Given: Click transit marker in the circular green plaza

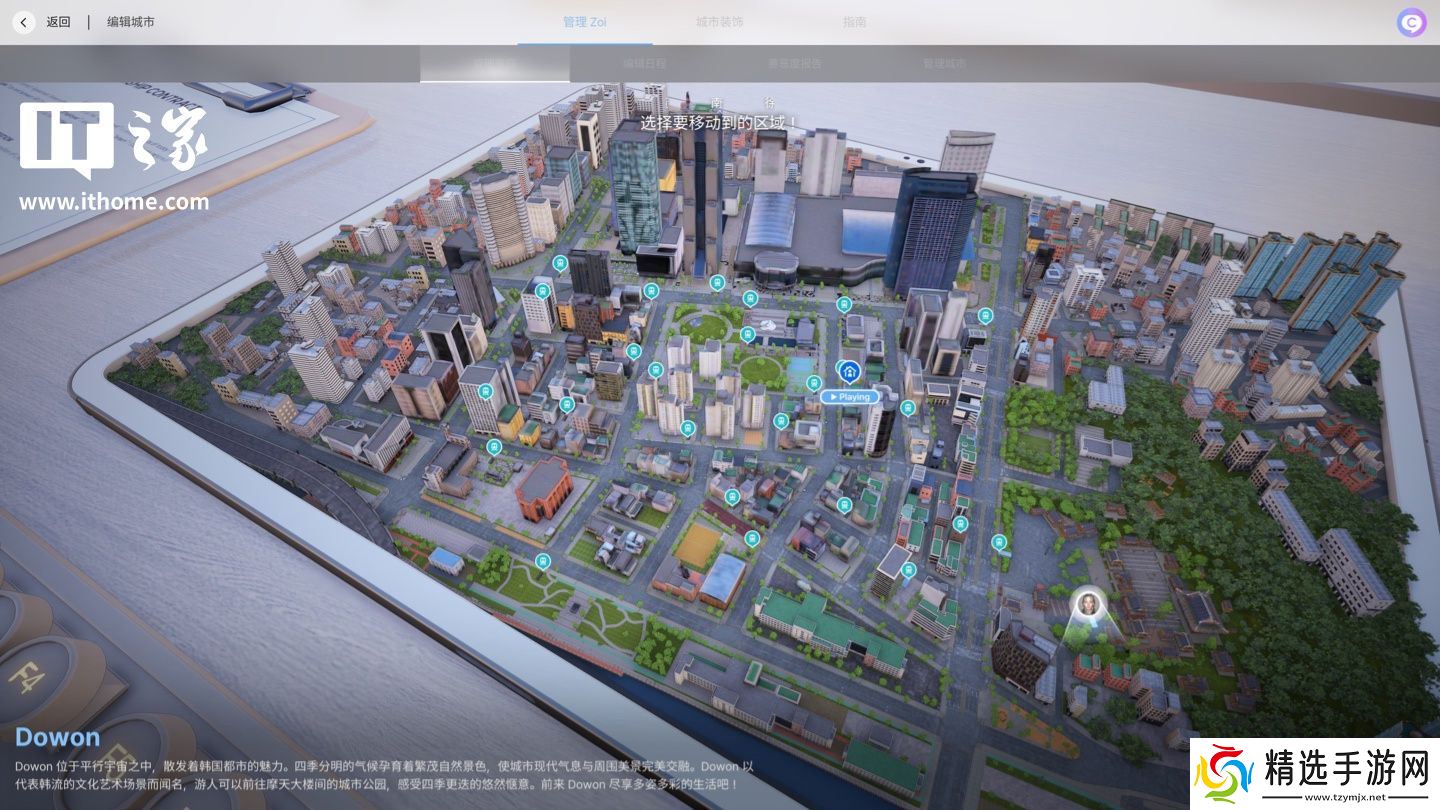Looking at the screenshot, I should coord(747,334).
